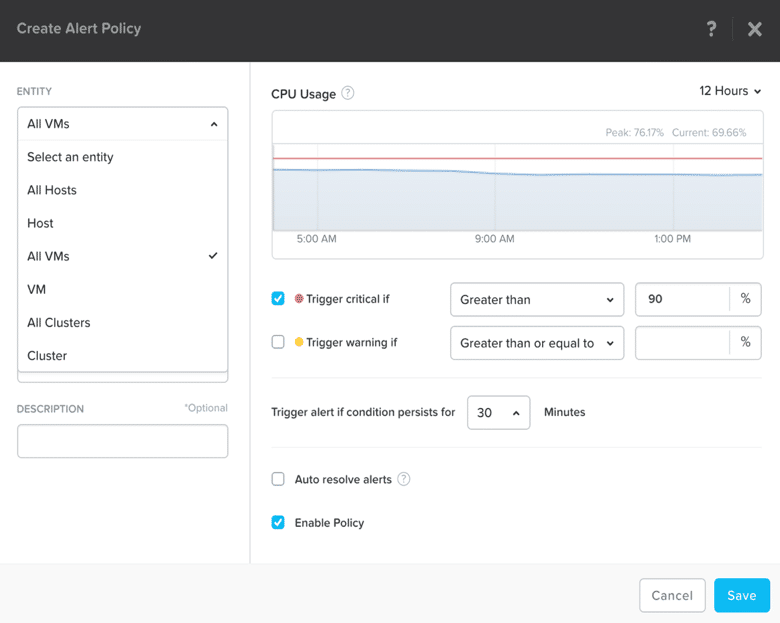This screenshot has height=623, width=780.
Task: Open the Greater than condition dropdown
Action: pyautogui.click(x=537, y=299)
